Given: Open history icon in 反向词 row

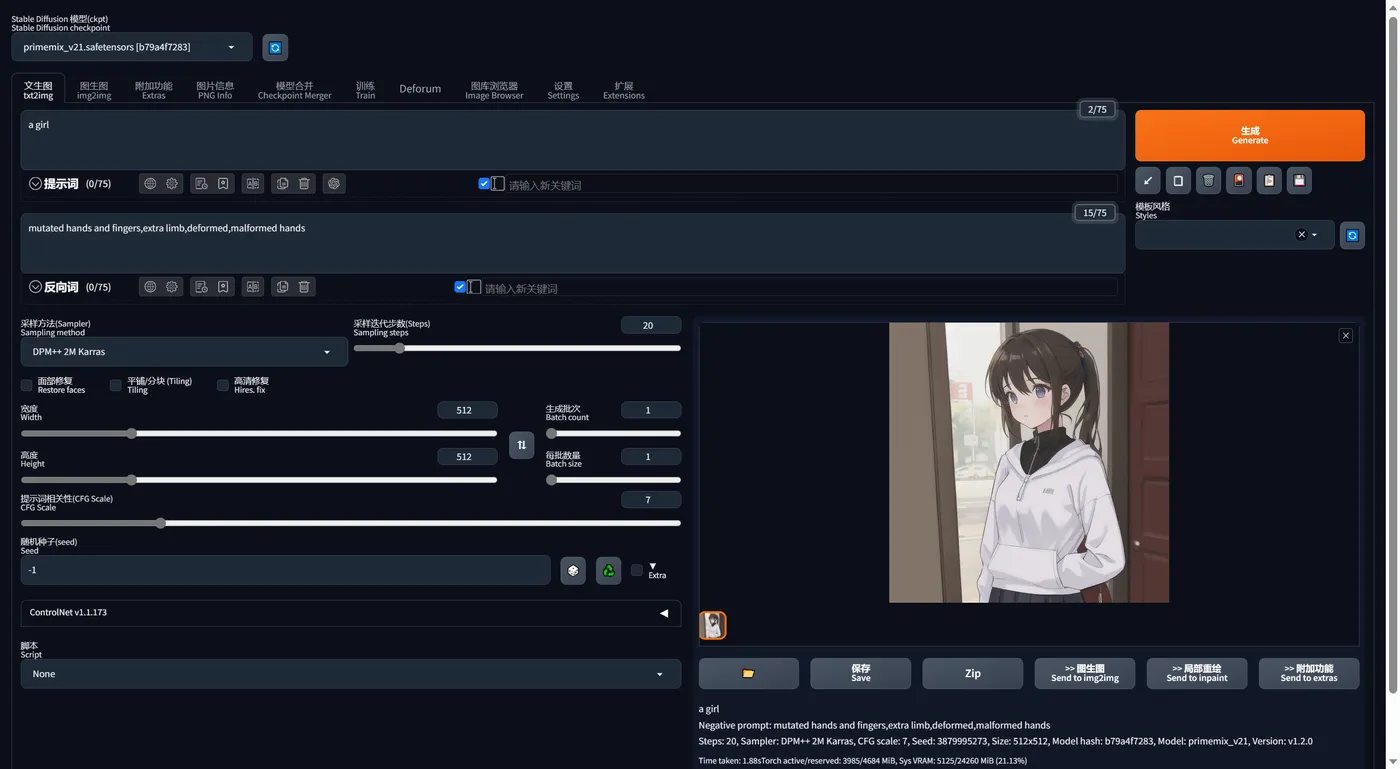Looking at the screenshot, I should (201, 287).
